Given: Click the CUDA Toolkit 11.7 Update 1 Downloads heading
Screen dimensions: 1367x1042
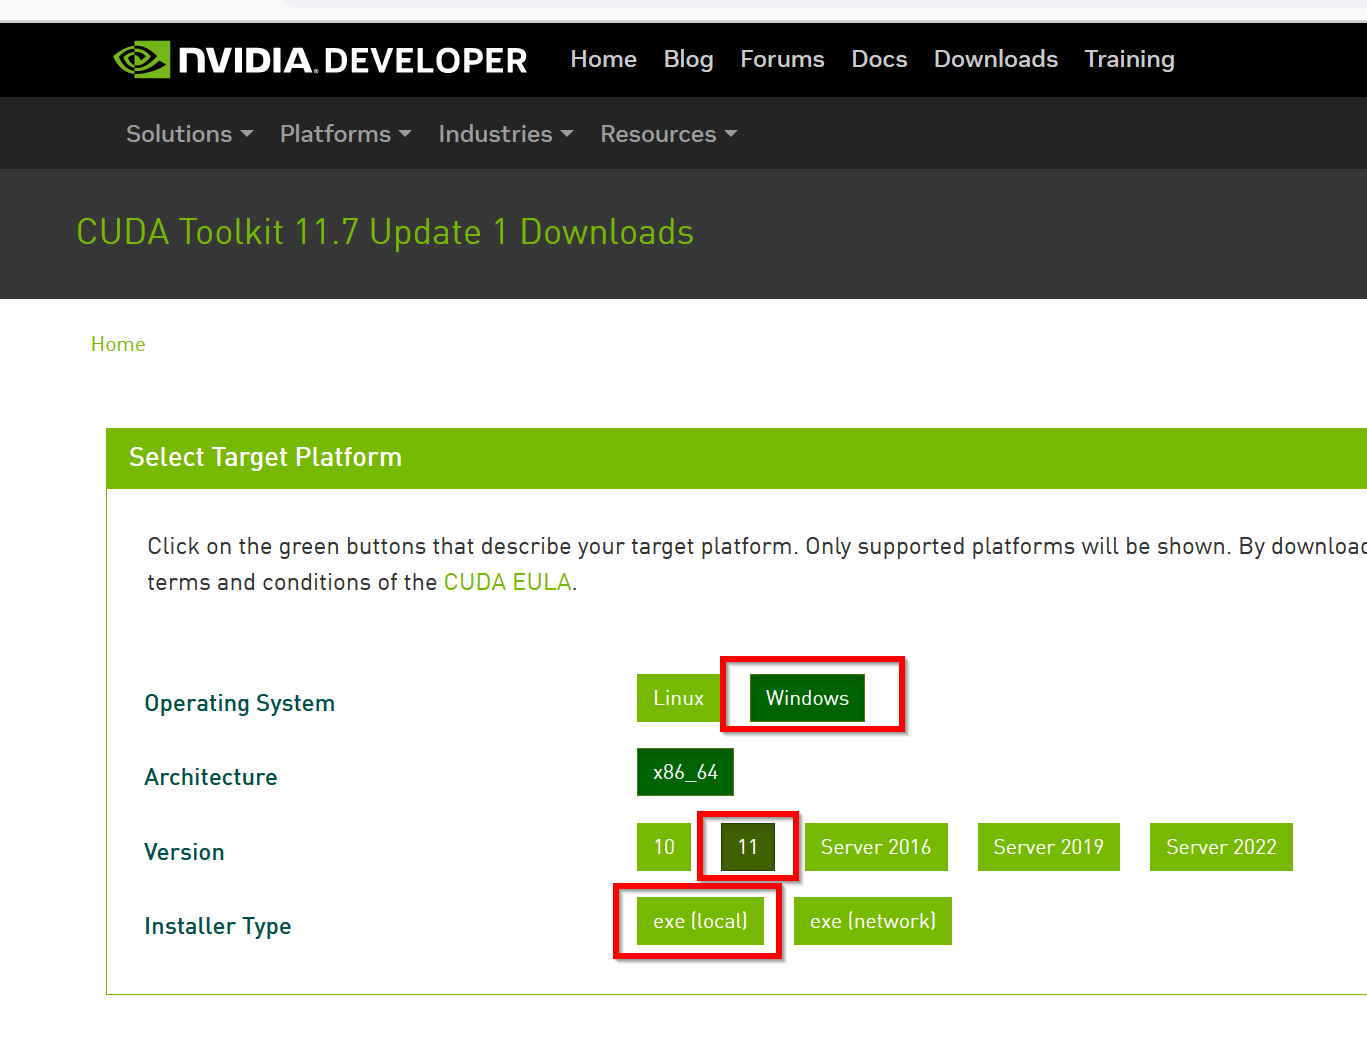Looking at the screenshot, I should pos(385,232).
